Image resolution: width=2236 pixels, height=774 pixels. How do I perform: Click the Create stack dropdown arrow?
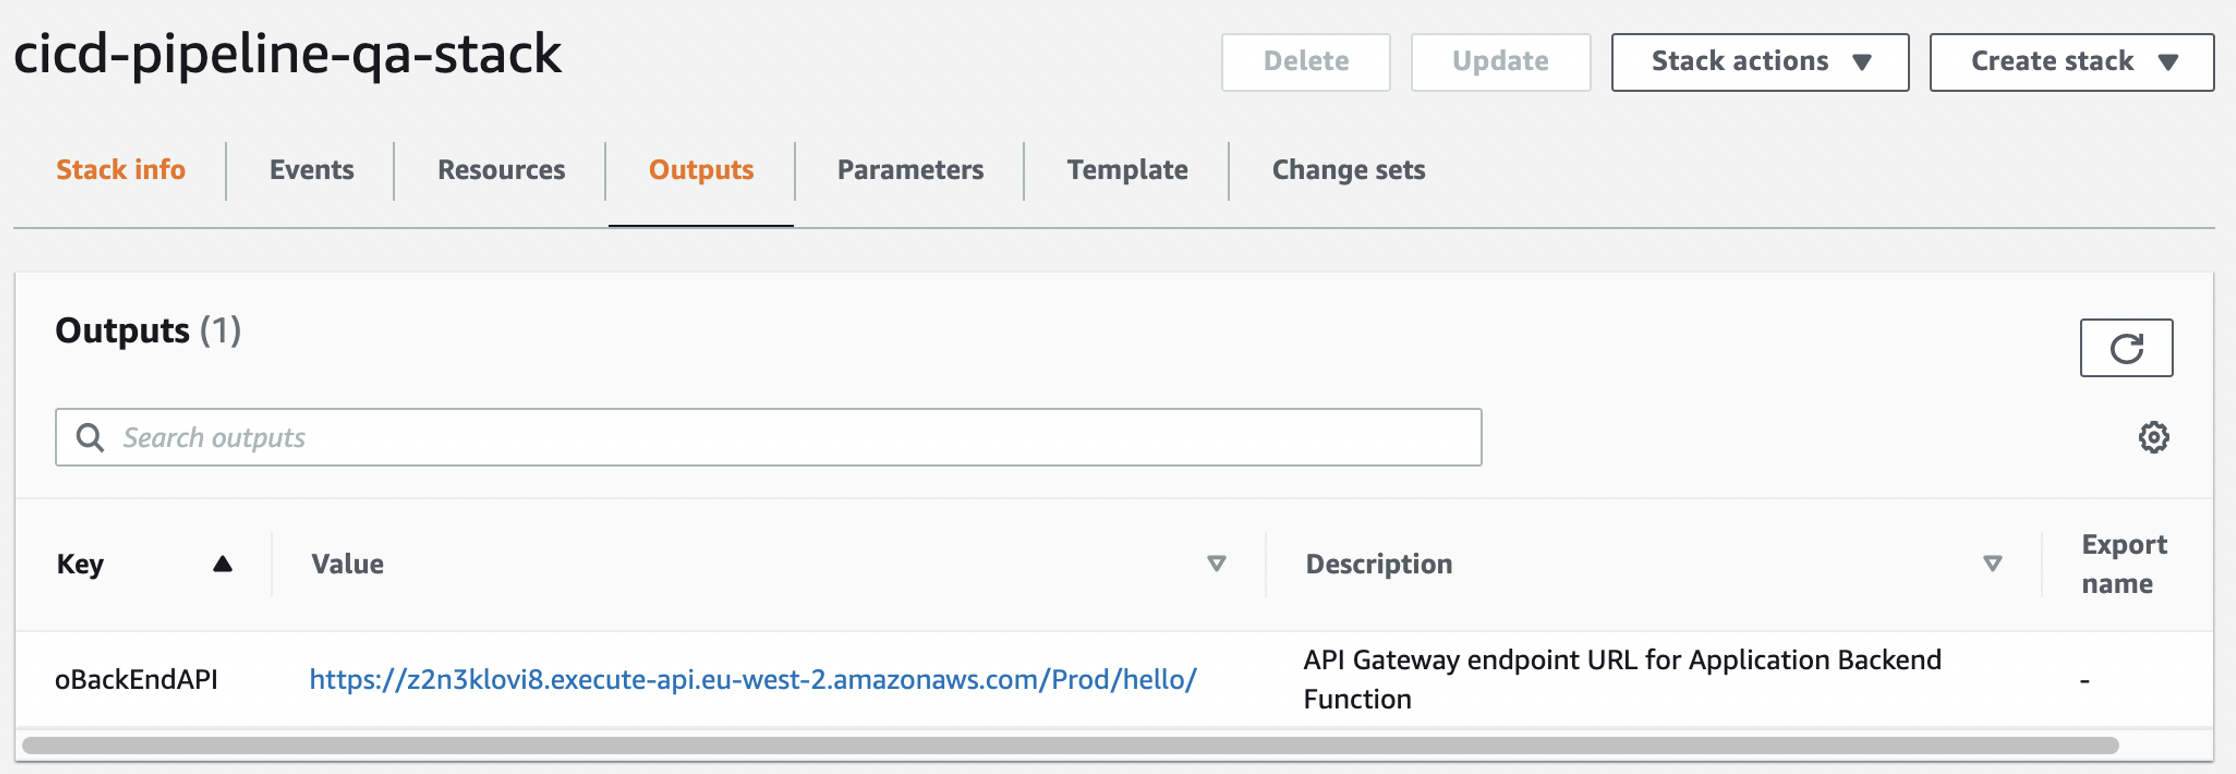pos(2169,61)
